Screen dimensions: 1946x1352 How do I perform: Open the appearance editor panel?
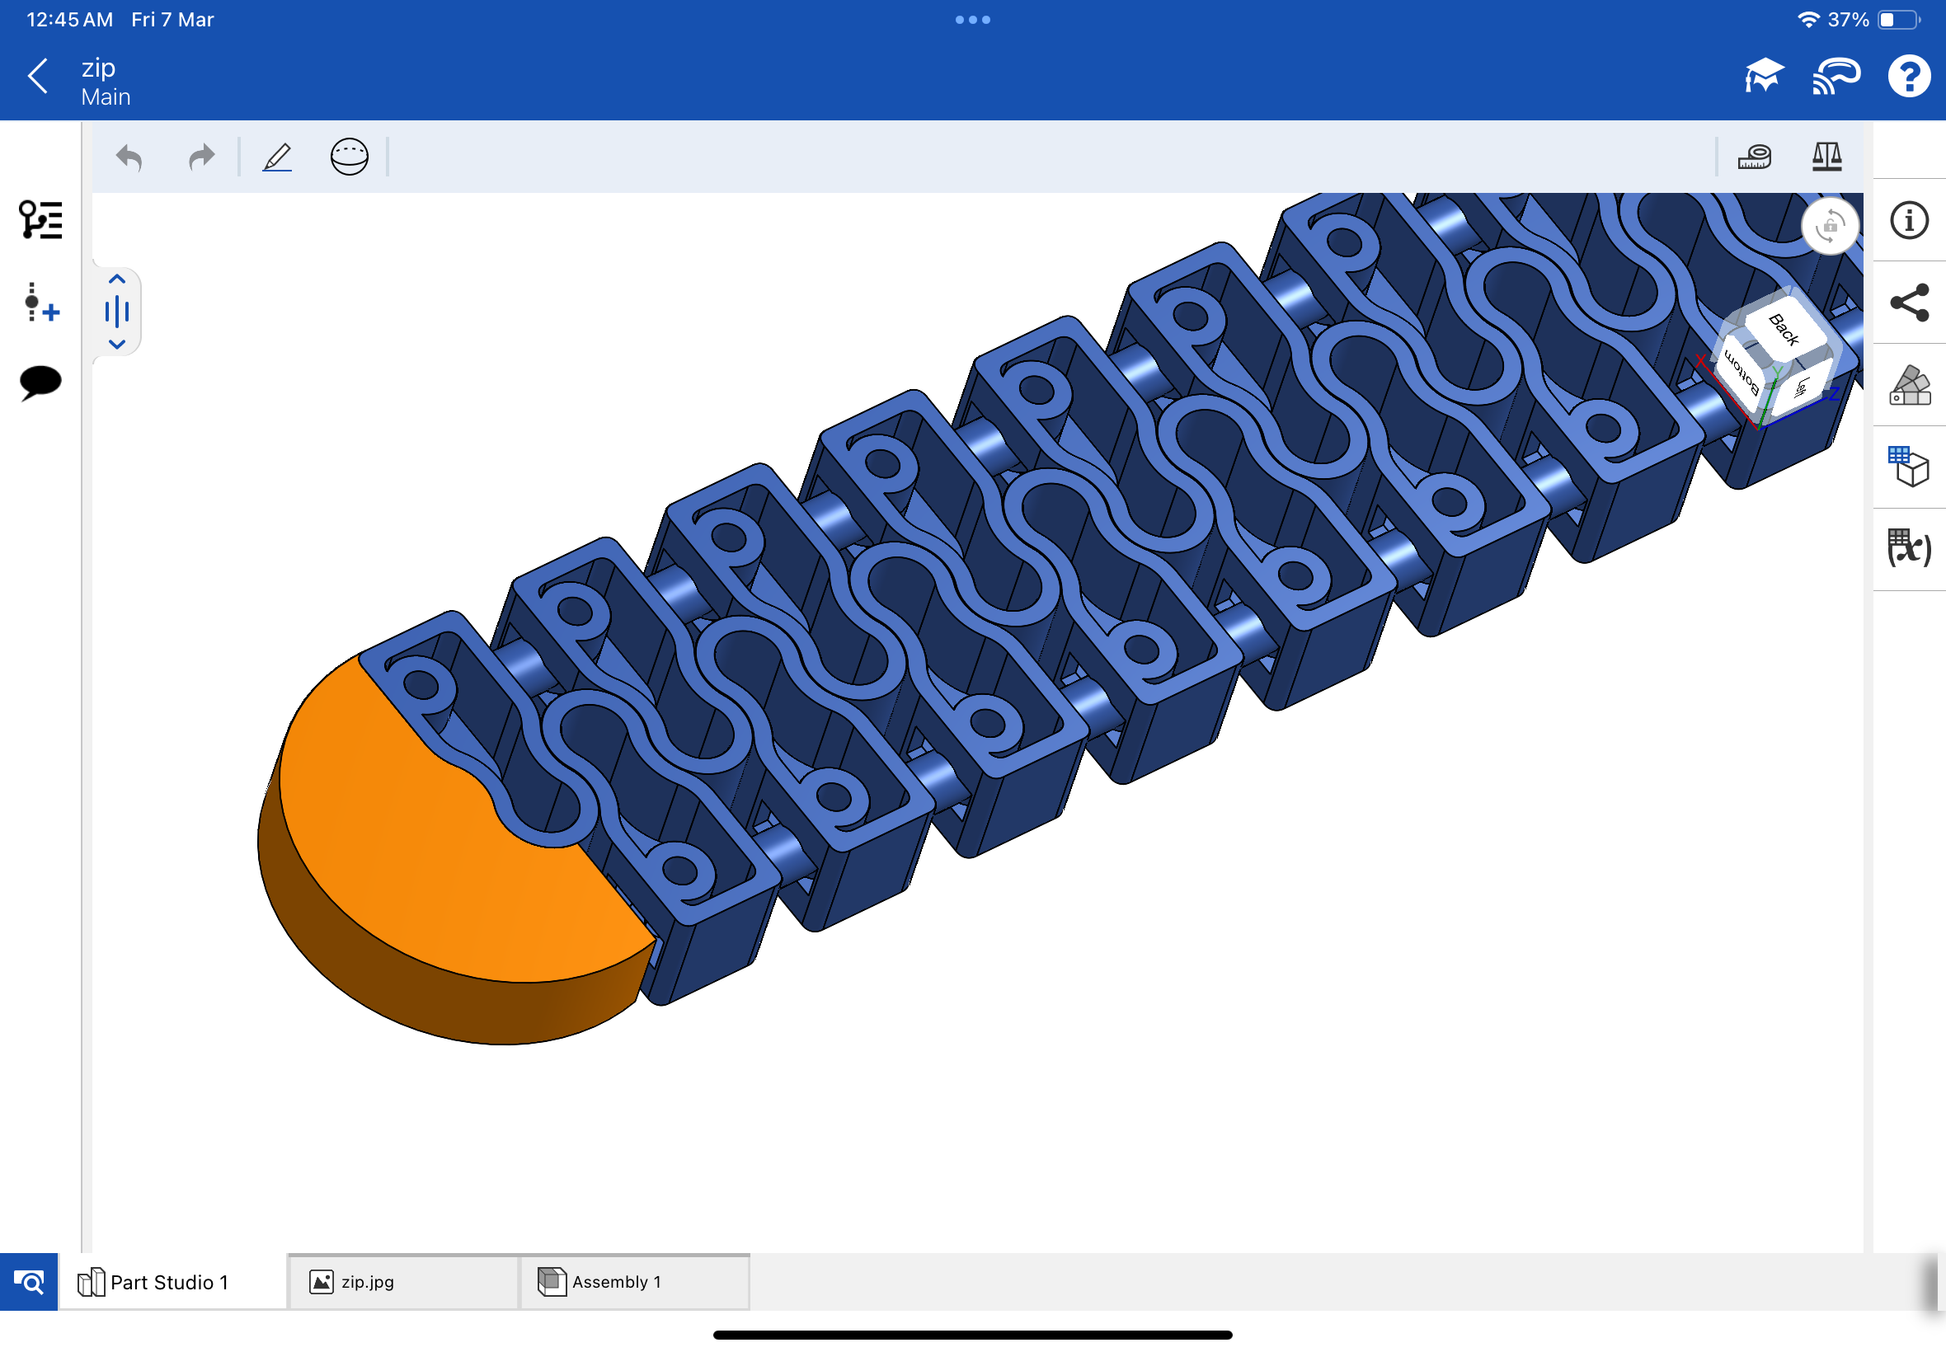(1908, 385)
